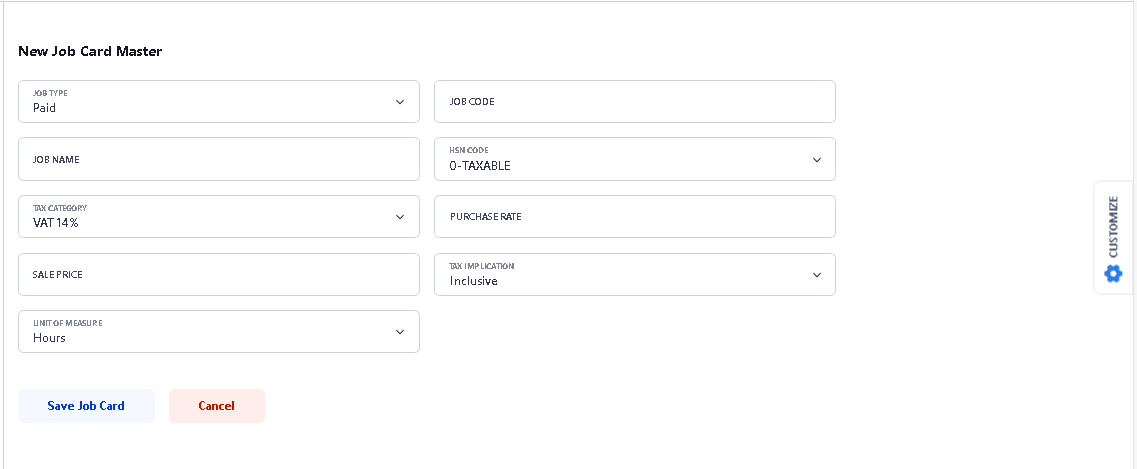This screenshot has height=469, width=1137.
Task: Focus the Purchase Rate input
Action: pos(634,217)
